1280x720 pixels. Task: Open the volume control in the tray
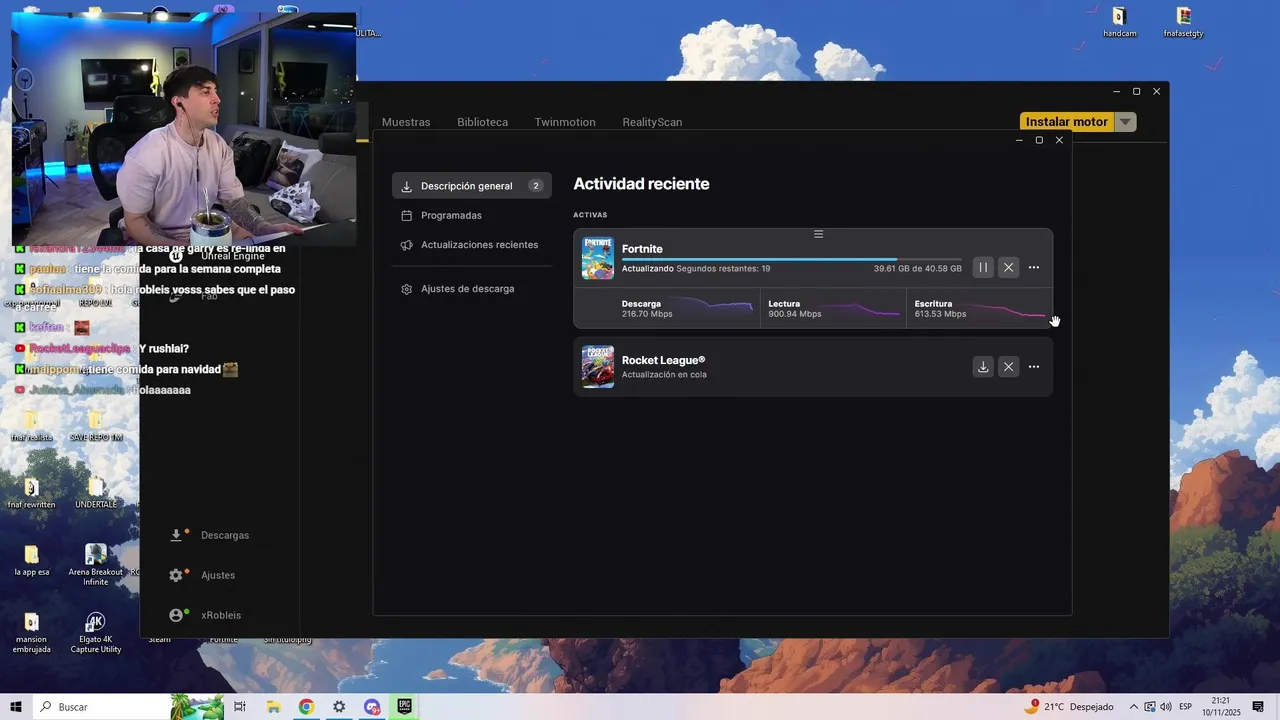tap(1166, 707)
